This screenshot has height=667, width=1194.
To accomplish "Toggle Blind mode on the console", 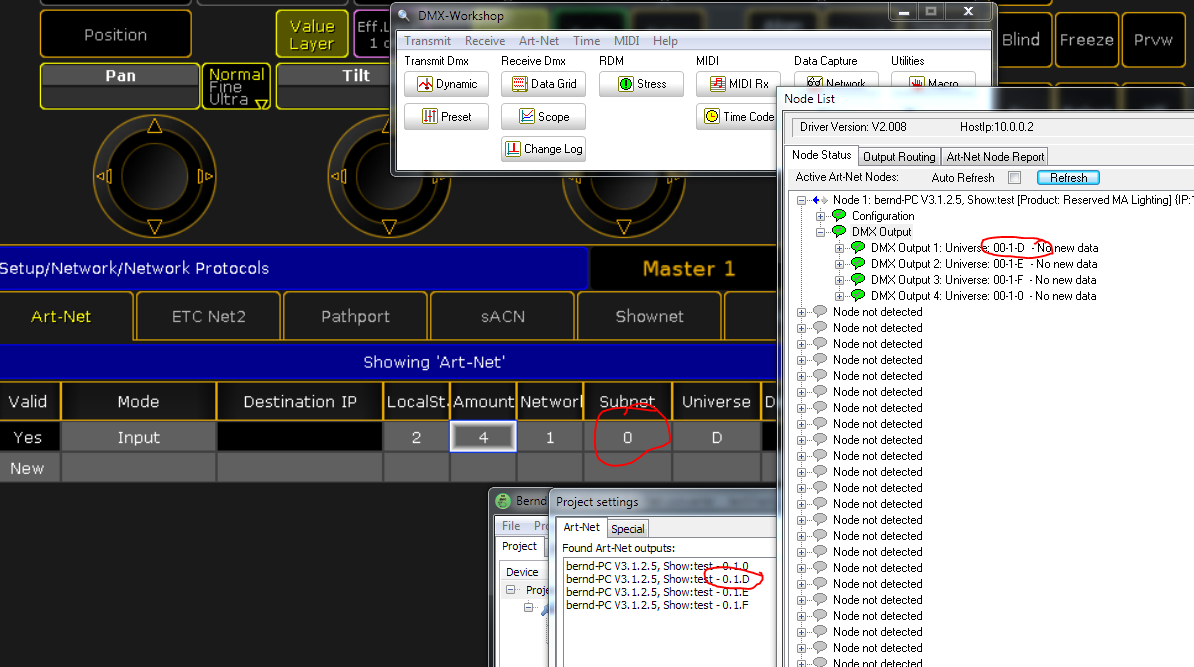I will click(1020, 40).
